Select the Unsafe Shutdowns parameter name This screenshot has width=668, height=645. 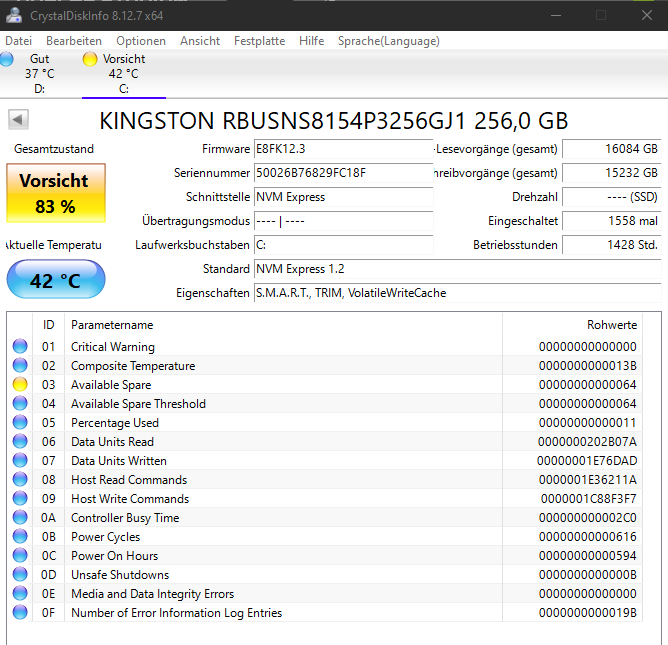(120, 575)
